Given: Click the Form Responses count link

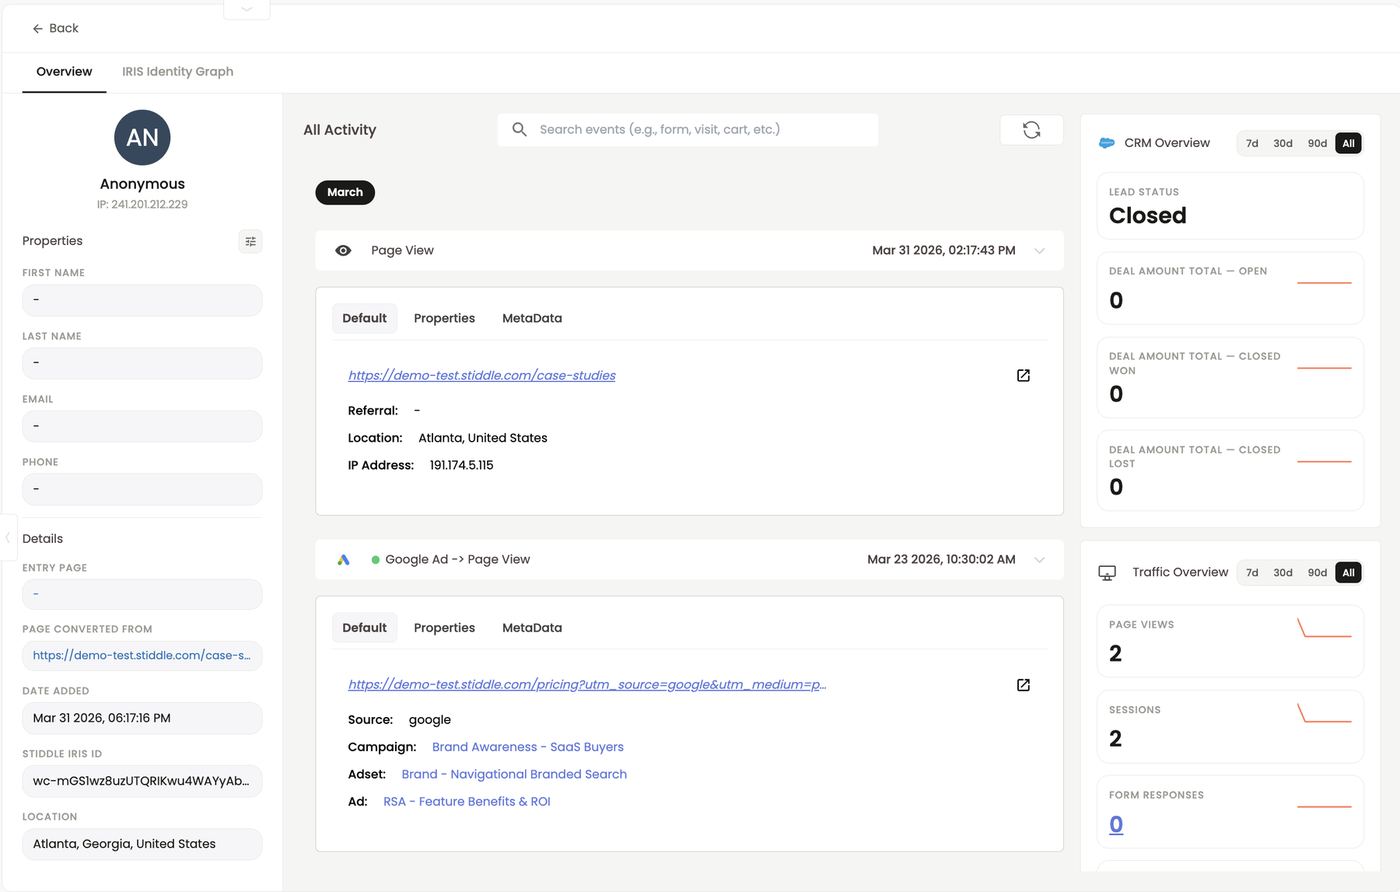Looking at the screenshot, I should (1116, 825).
